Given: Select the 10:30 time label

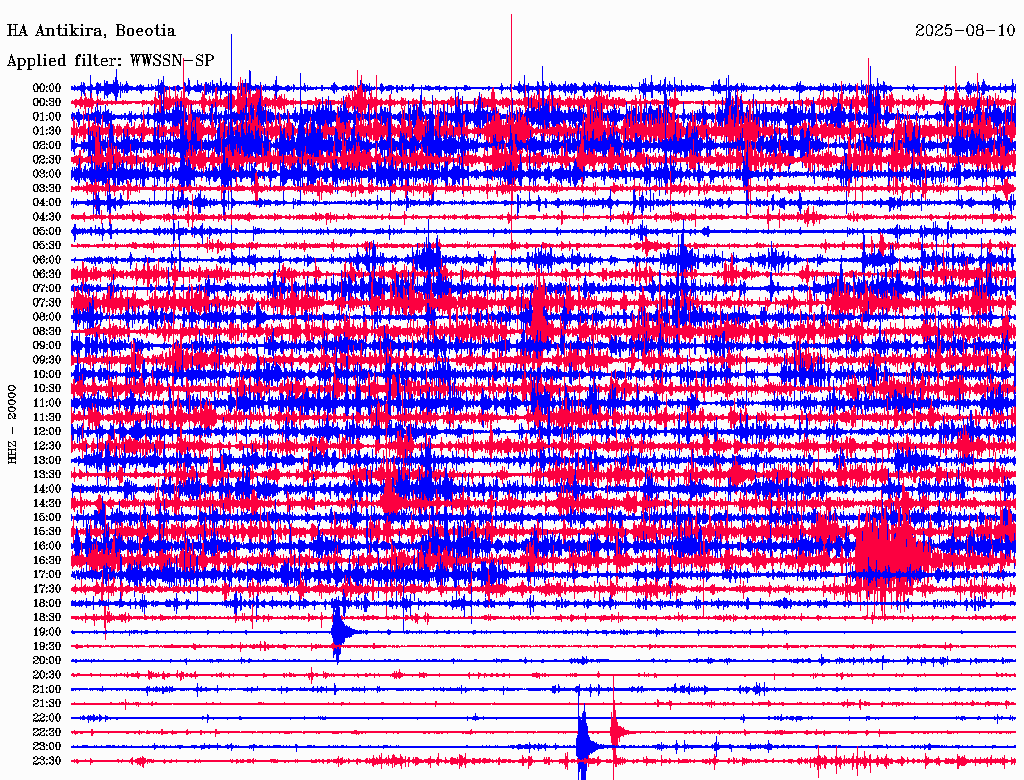Looking at the screenshot, I should [x=46, y=389].
